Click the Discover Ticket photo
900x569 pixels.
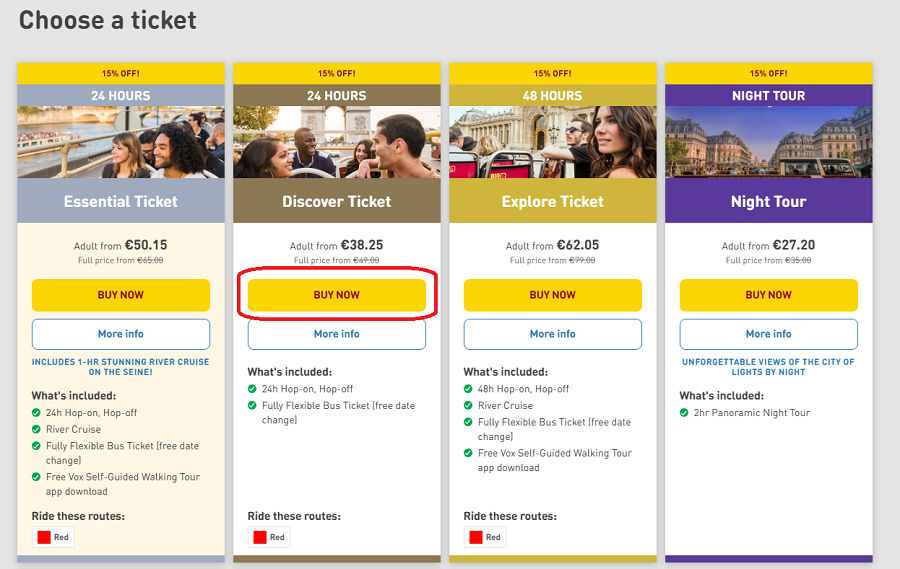coord(337,142)
